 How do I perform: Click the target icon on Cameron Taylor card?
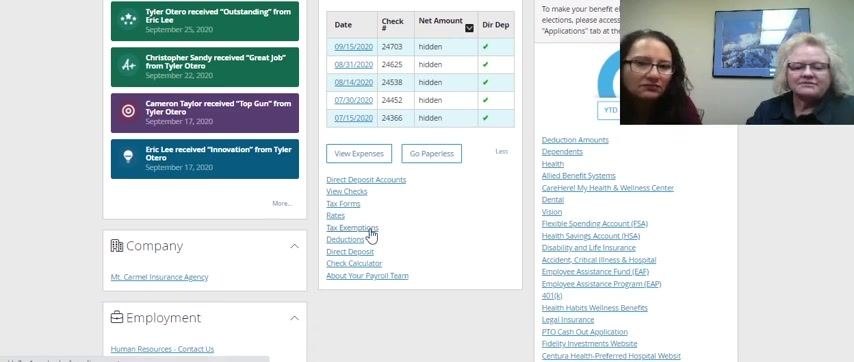[x=128, y=111]
